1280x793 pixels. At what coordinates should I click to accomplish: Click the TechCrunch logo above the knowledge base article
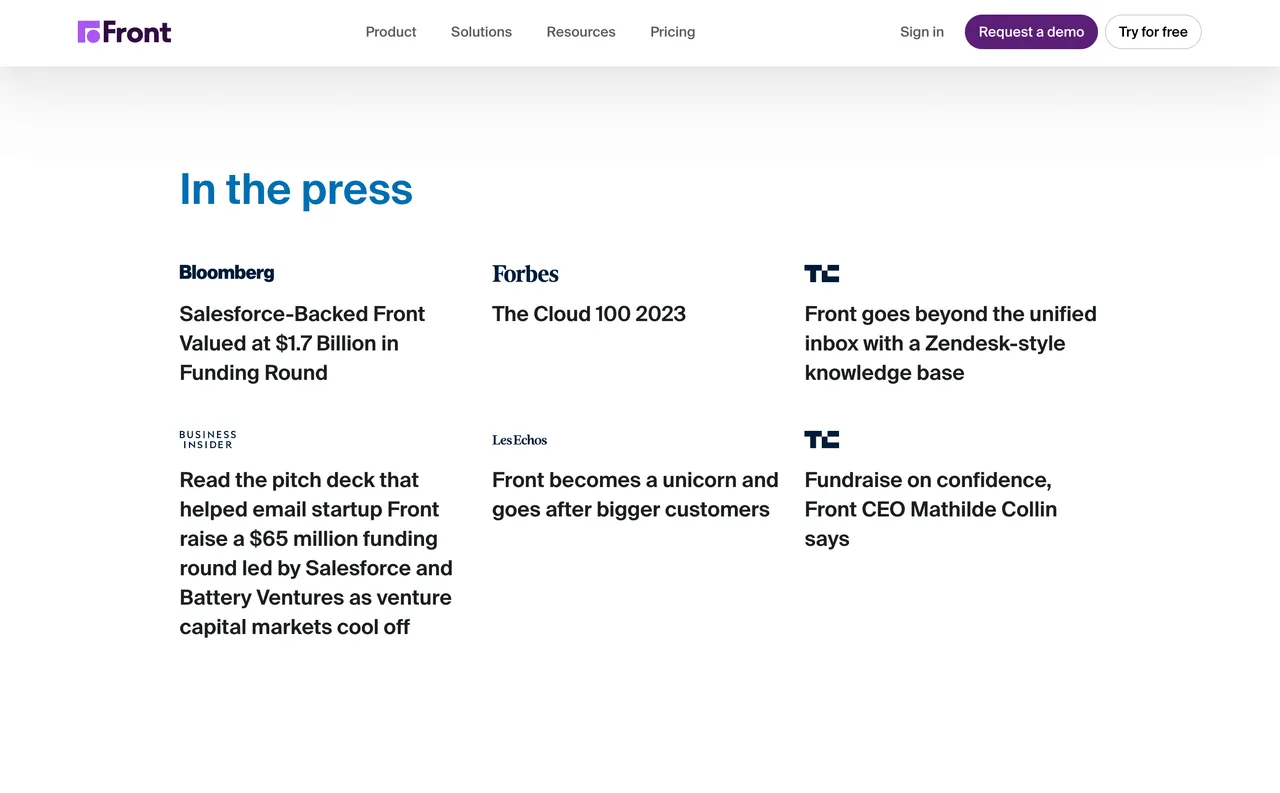[x=821, y=273]
